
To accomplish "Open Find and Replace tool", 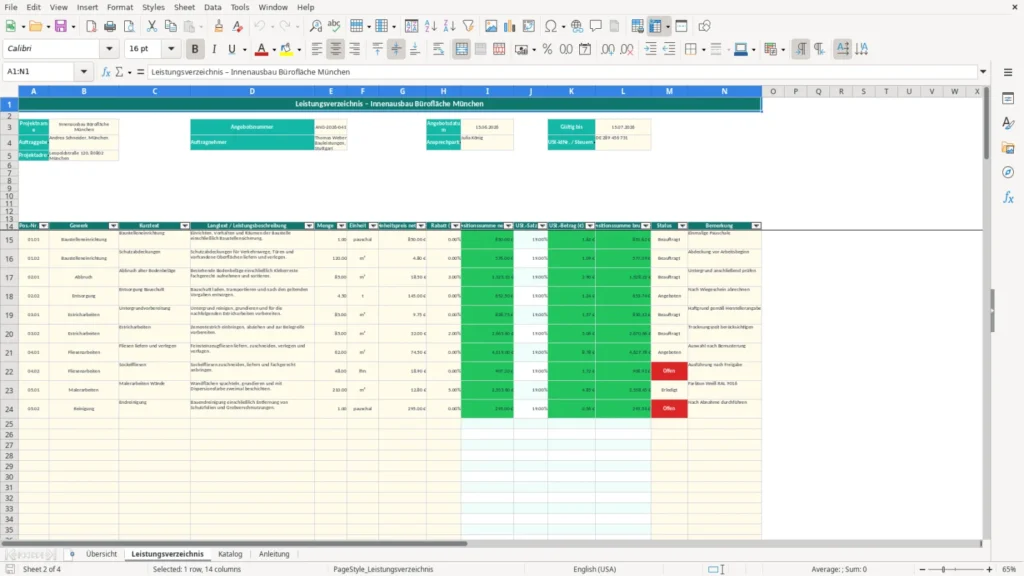I will (x=315, y=26).
